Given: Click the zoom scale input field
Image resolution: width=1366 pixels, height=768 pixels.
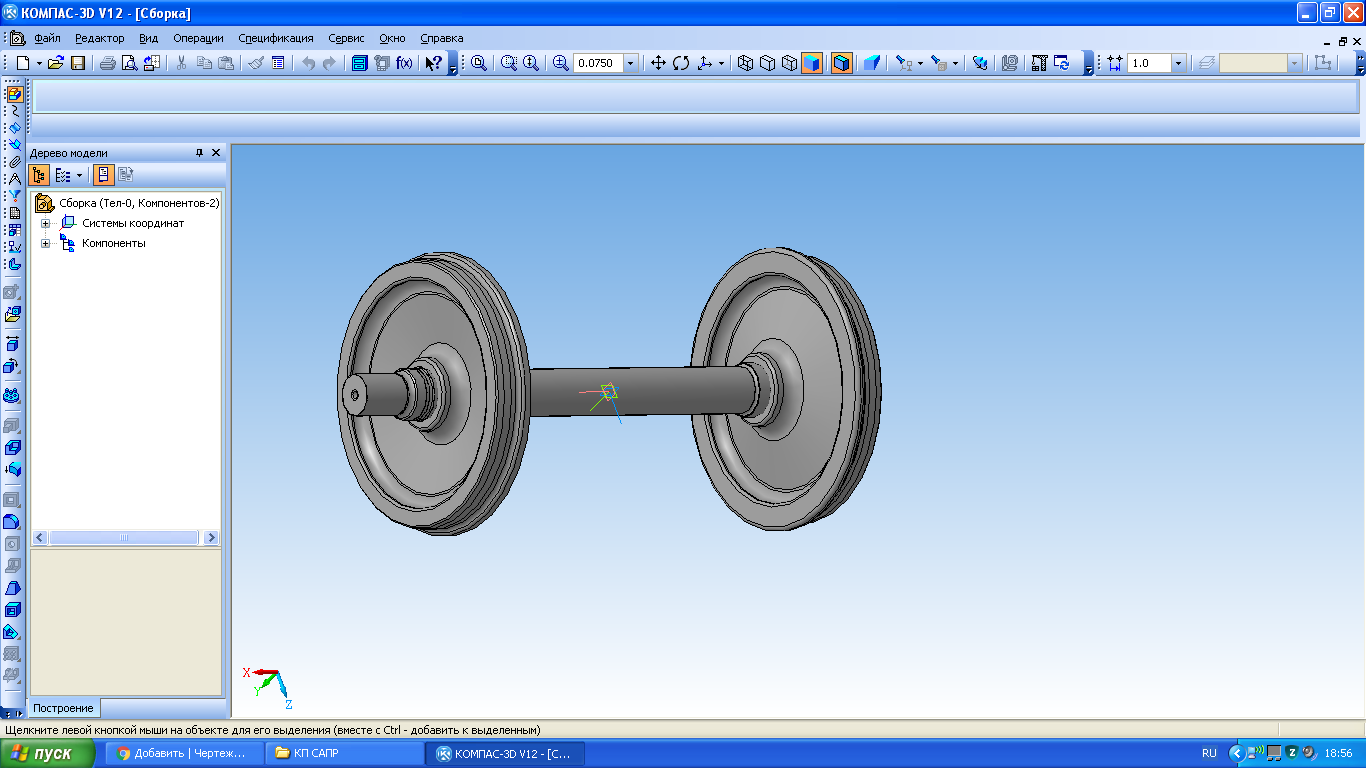Looking at the screenshot, I should [598, 63].
